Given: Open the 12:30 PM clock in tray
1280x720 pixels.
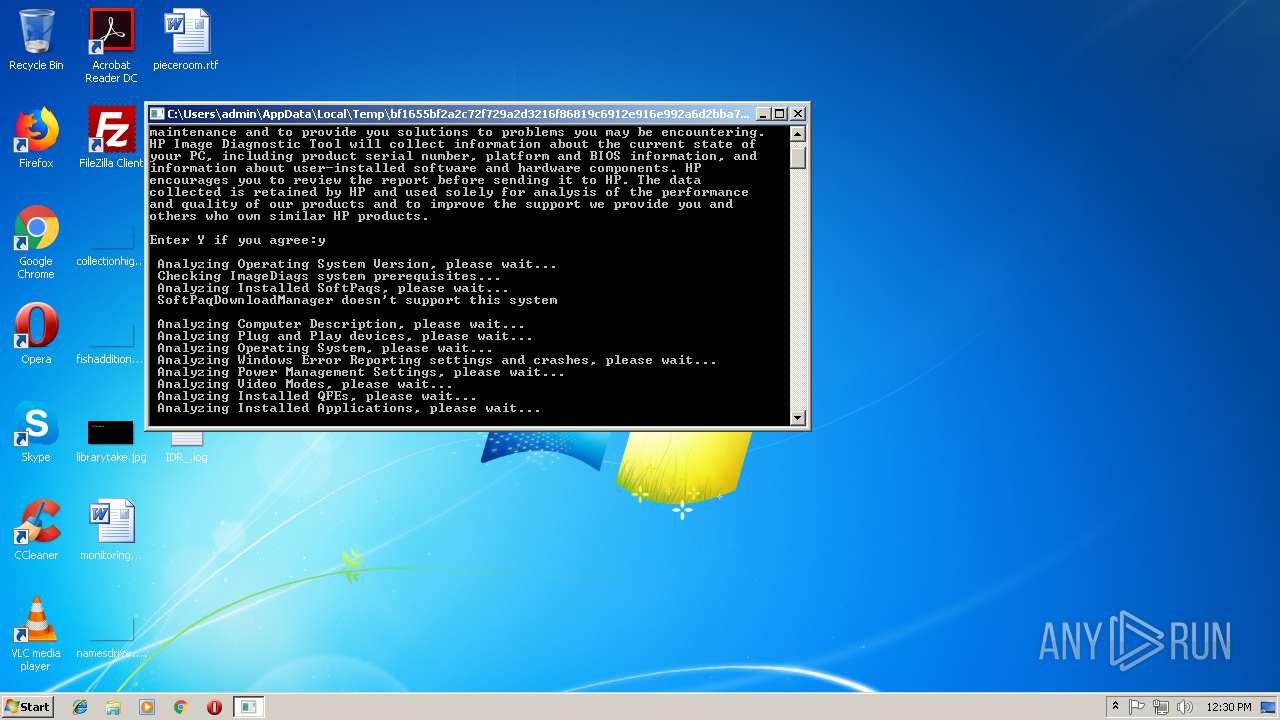Looking at the screenshot, I should [1229, 707].
